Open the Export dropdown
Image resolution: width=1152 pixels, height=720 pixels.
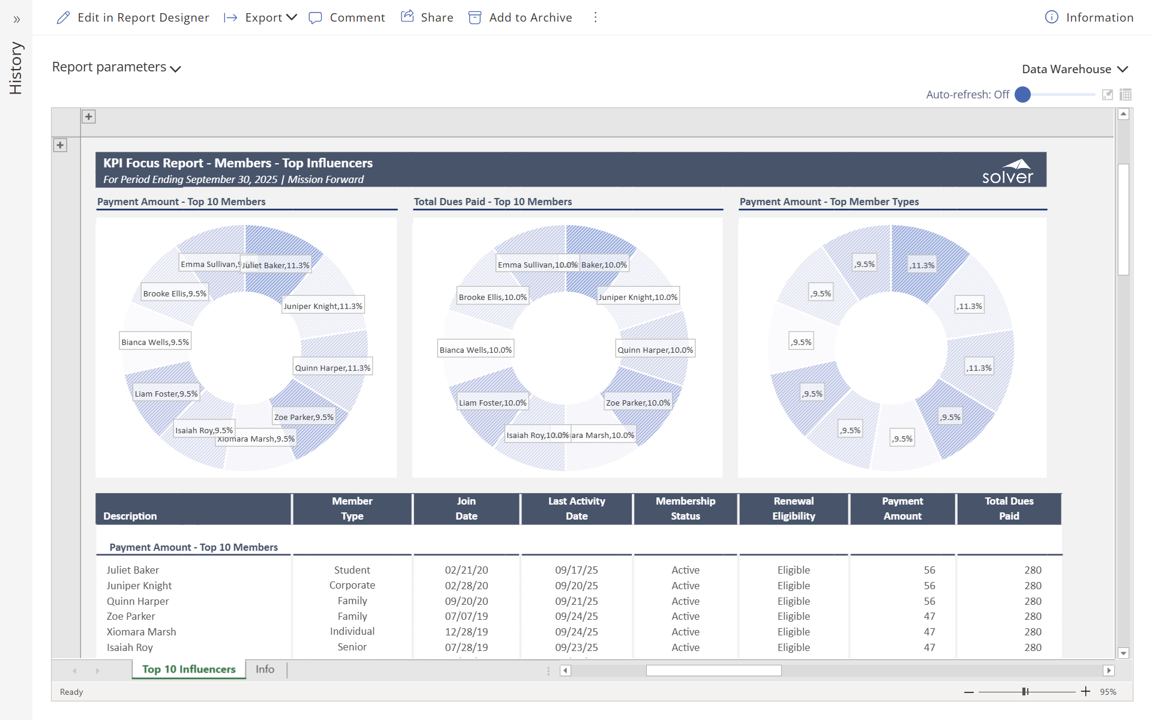260,17
